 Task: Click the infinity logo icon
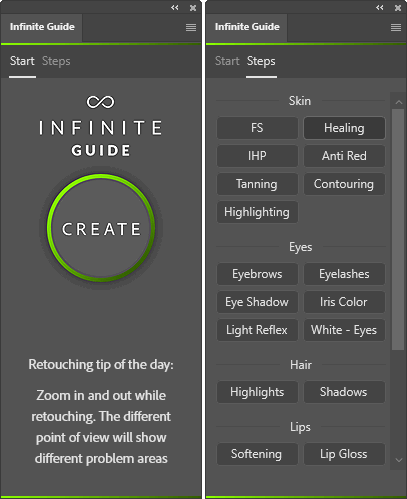click(101, 102)
